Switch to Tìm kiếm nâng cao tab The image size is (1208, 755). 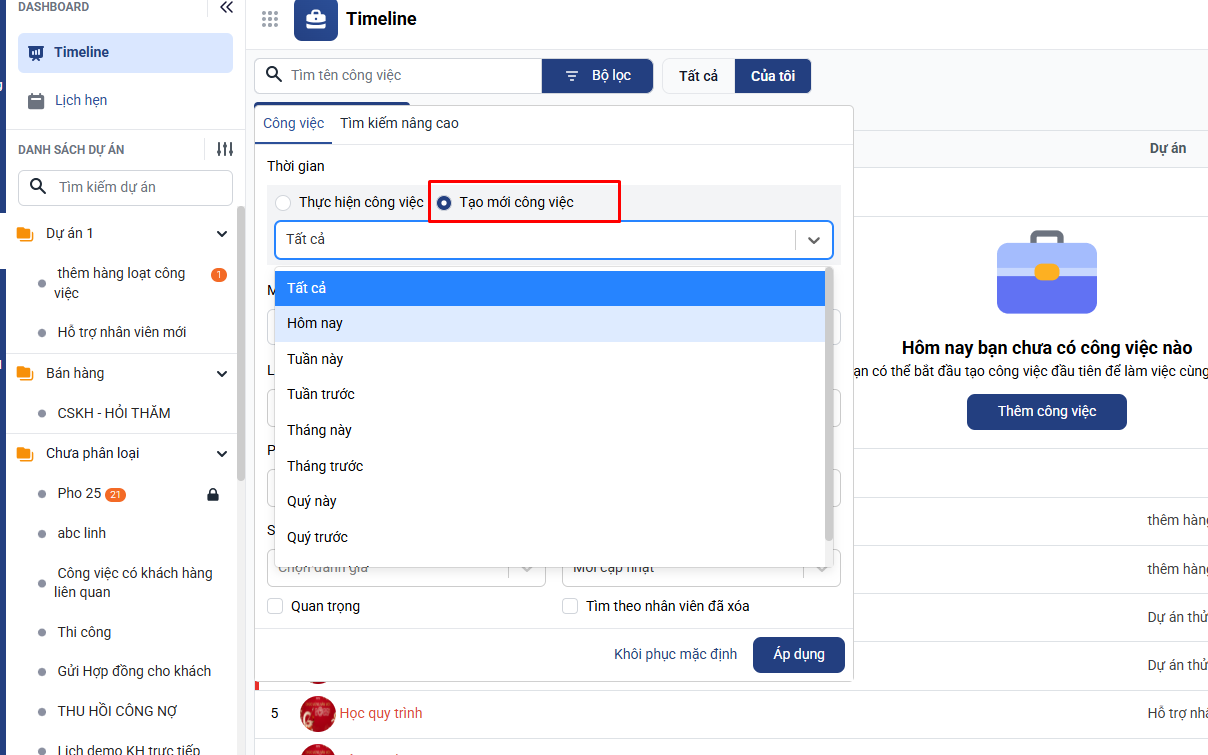399,124
